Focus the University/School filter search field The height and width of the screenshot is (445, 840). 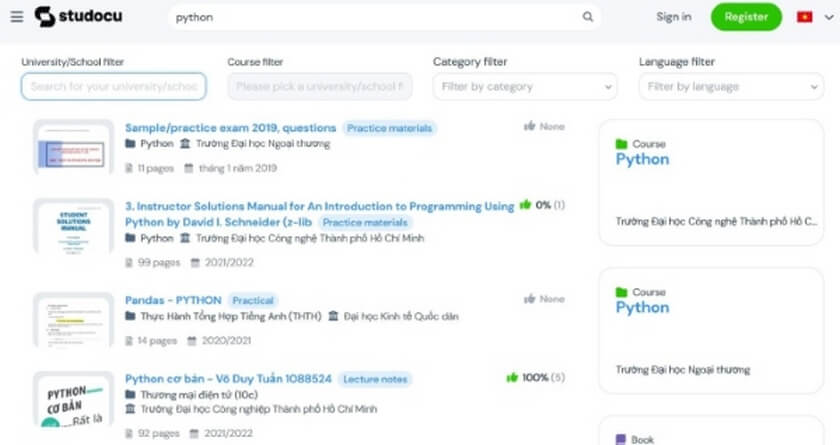click(114, 87)
